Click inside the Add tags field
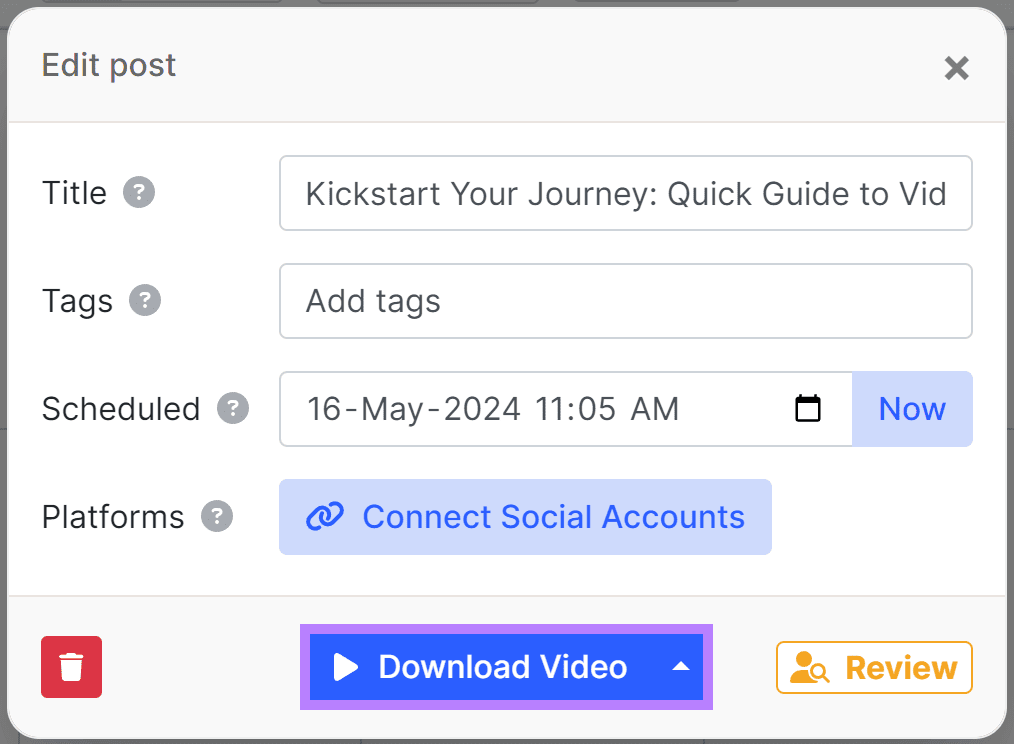This screenshot has height=744, width=1014. pos(625,301)
